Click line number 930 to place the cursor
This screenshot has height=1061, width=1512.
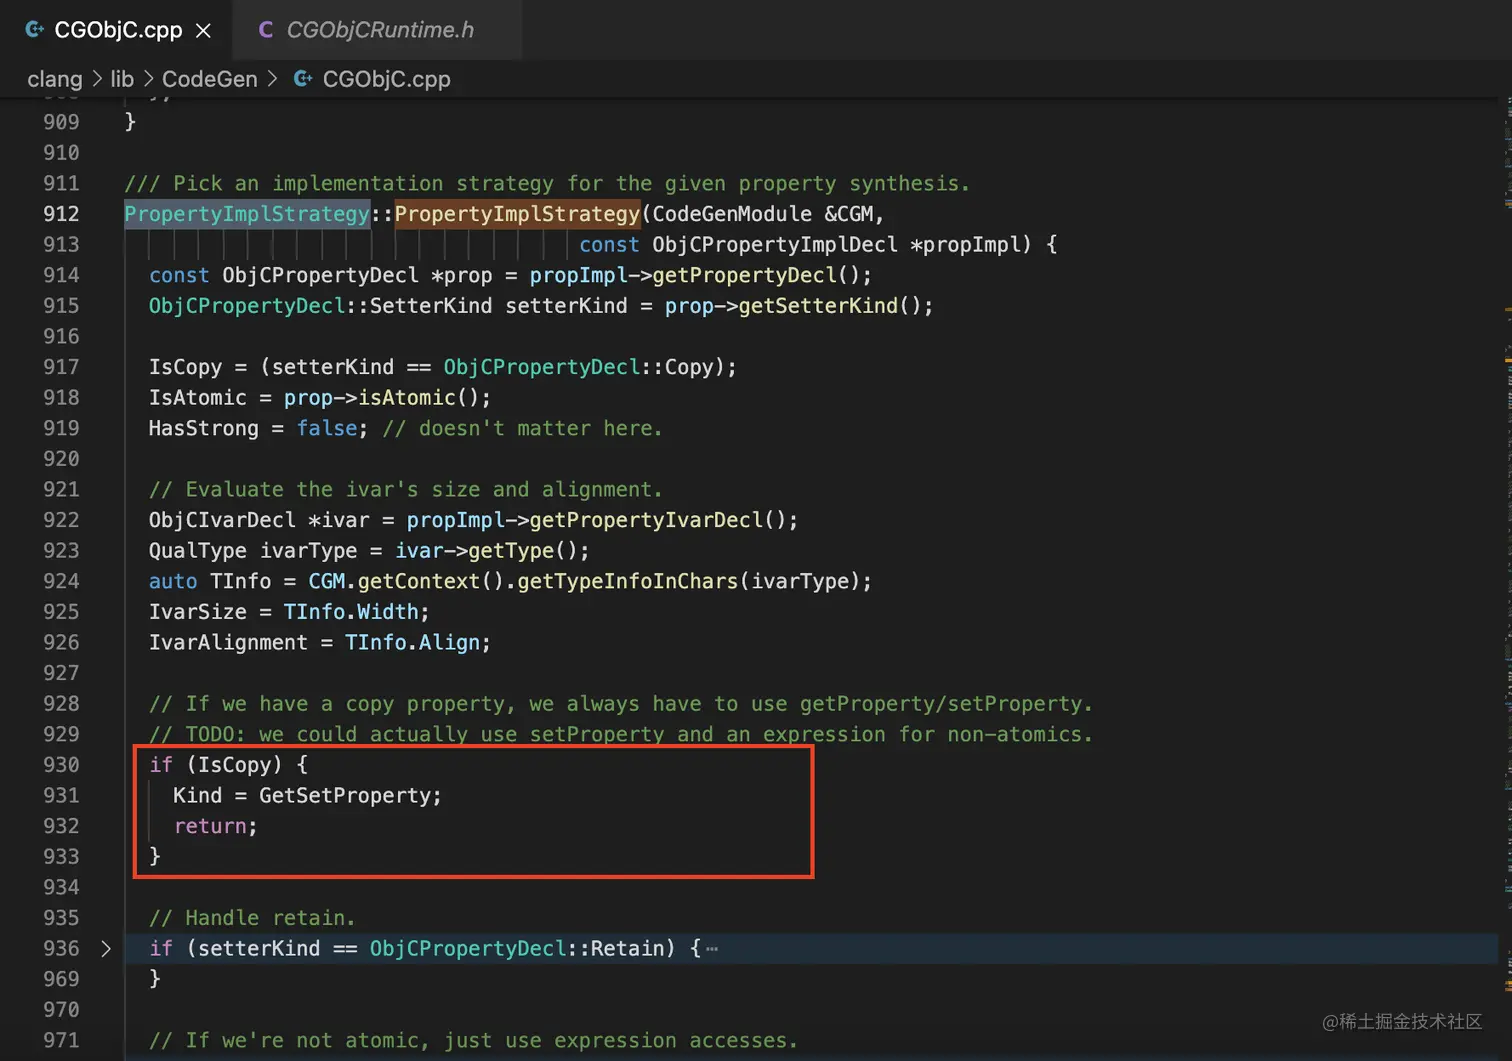tap(61, 764)
